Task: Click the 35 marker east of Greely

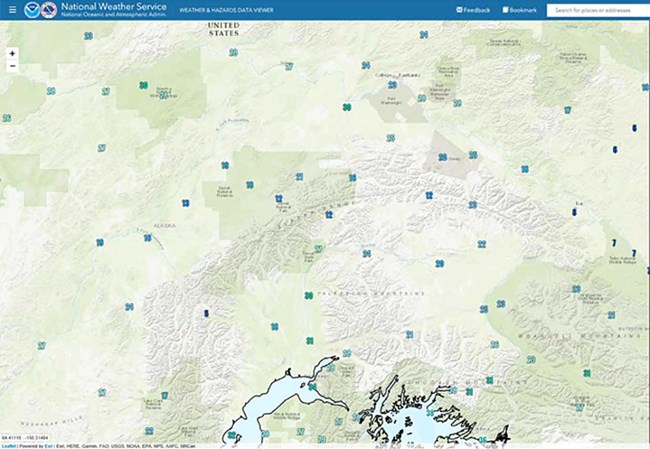Action: click(473, 154)
